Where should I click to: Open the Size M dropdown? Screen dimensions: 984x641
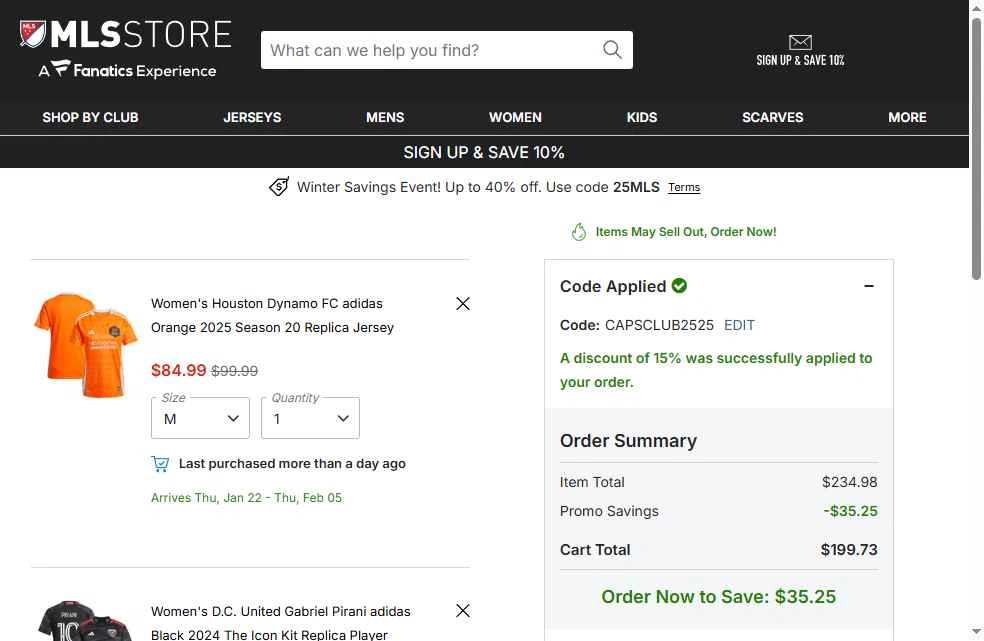point(200,418)
